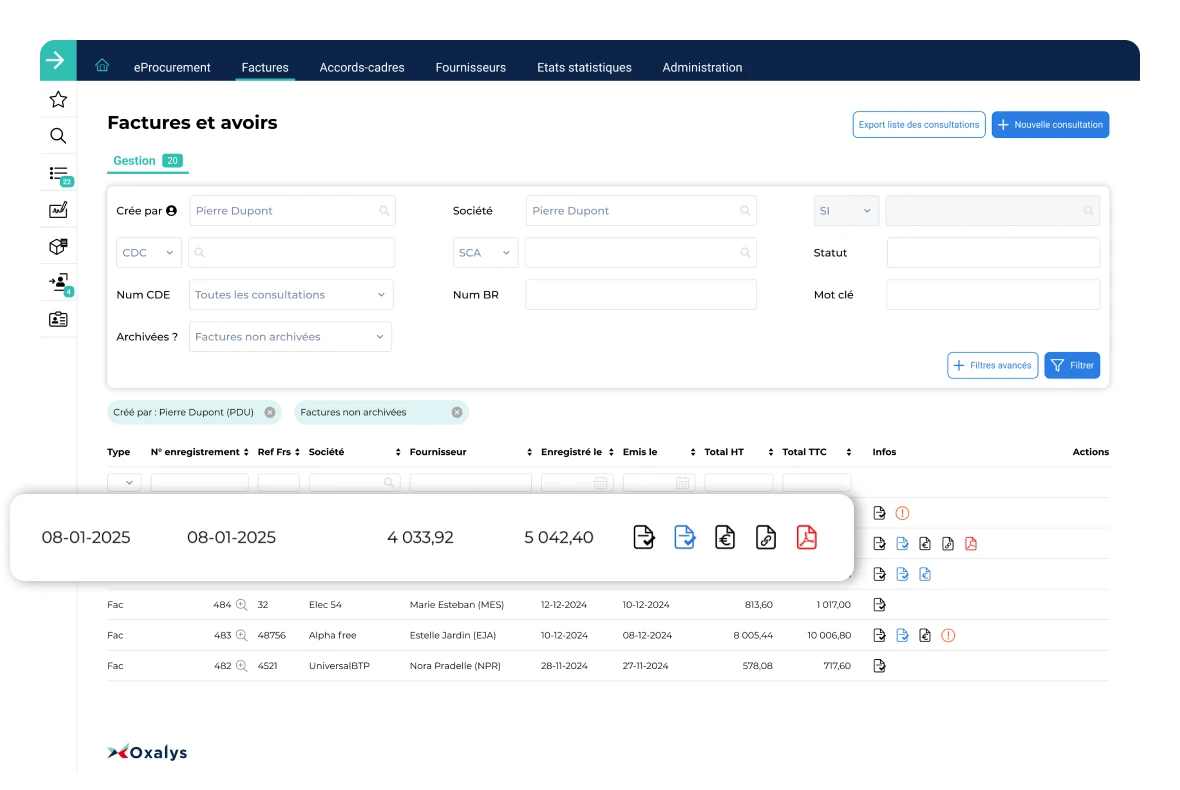
Task: Click the document icon in row 484
Action: pos(879,605)
